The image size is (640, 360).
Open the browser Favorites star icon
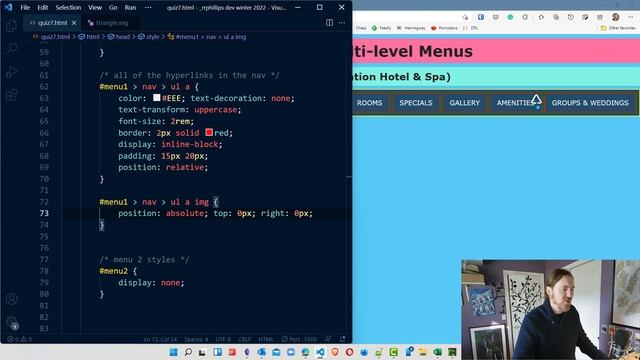541,17
